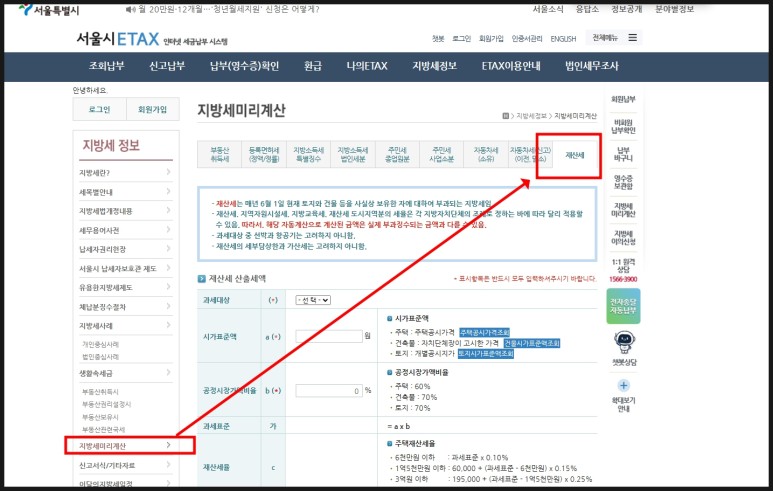Screen dimensions: 773x491
Task: Switch to the 주민세 종업원분 tab
Action: [397, 154]
